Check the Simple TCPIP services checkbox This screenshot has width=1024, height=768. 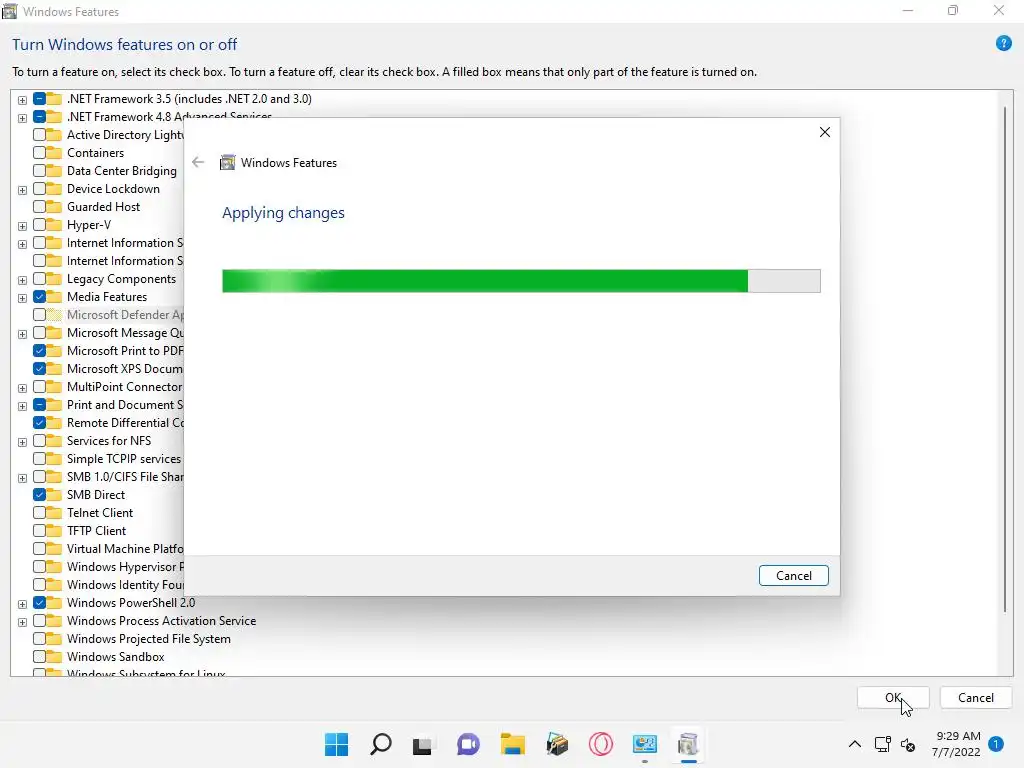pos(39,458)
